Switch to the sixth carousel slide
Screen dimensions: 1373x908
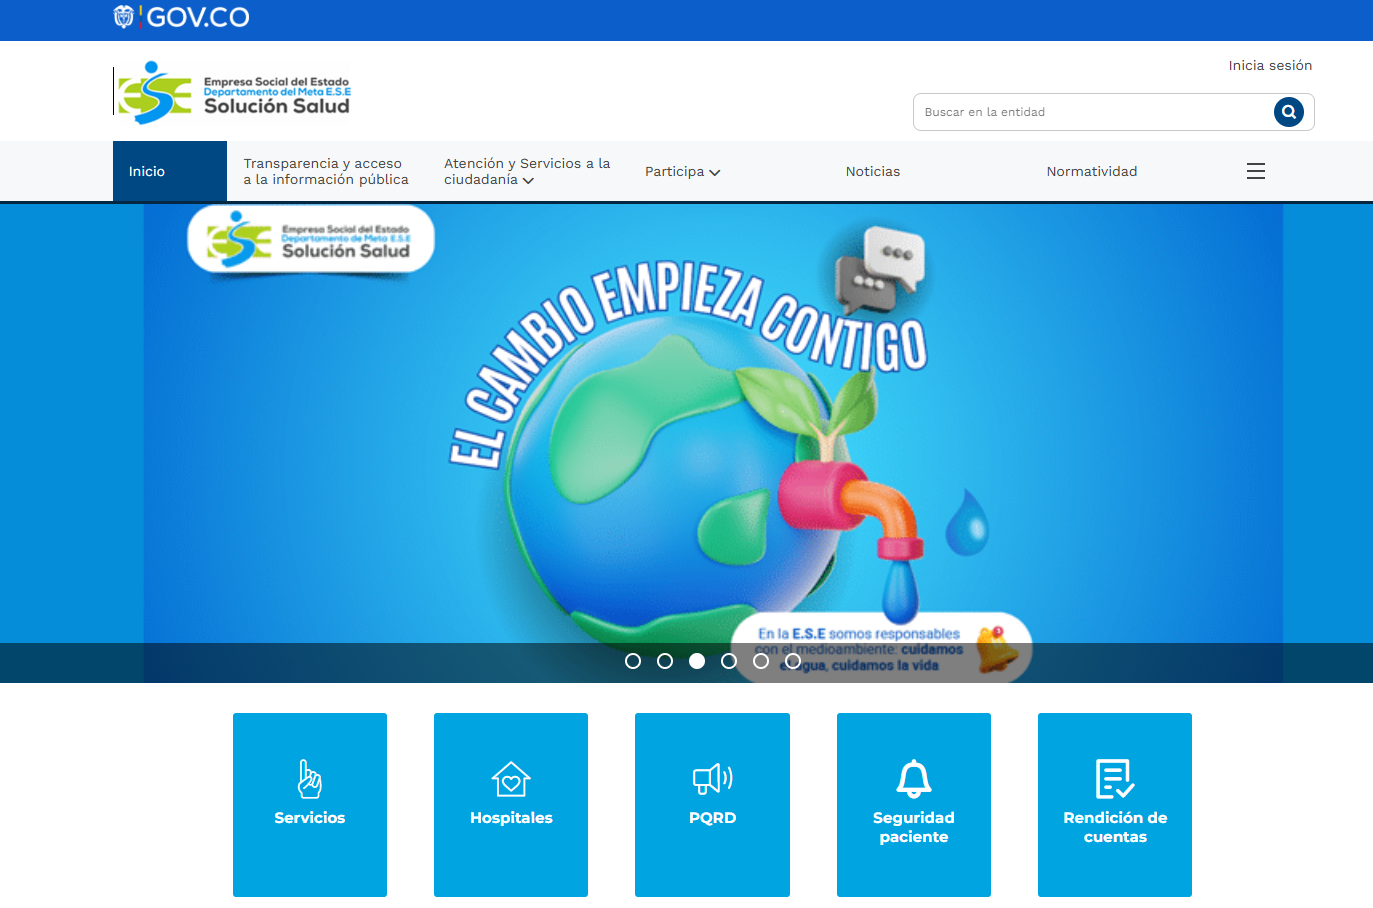point(793,661)
